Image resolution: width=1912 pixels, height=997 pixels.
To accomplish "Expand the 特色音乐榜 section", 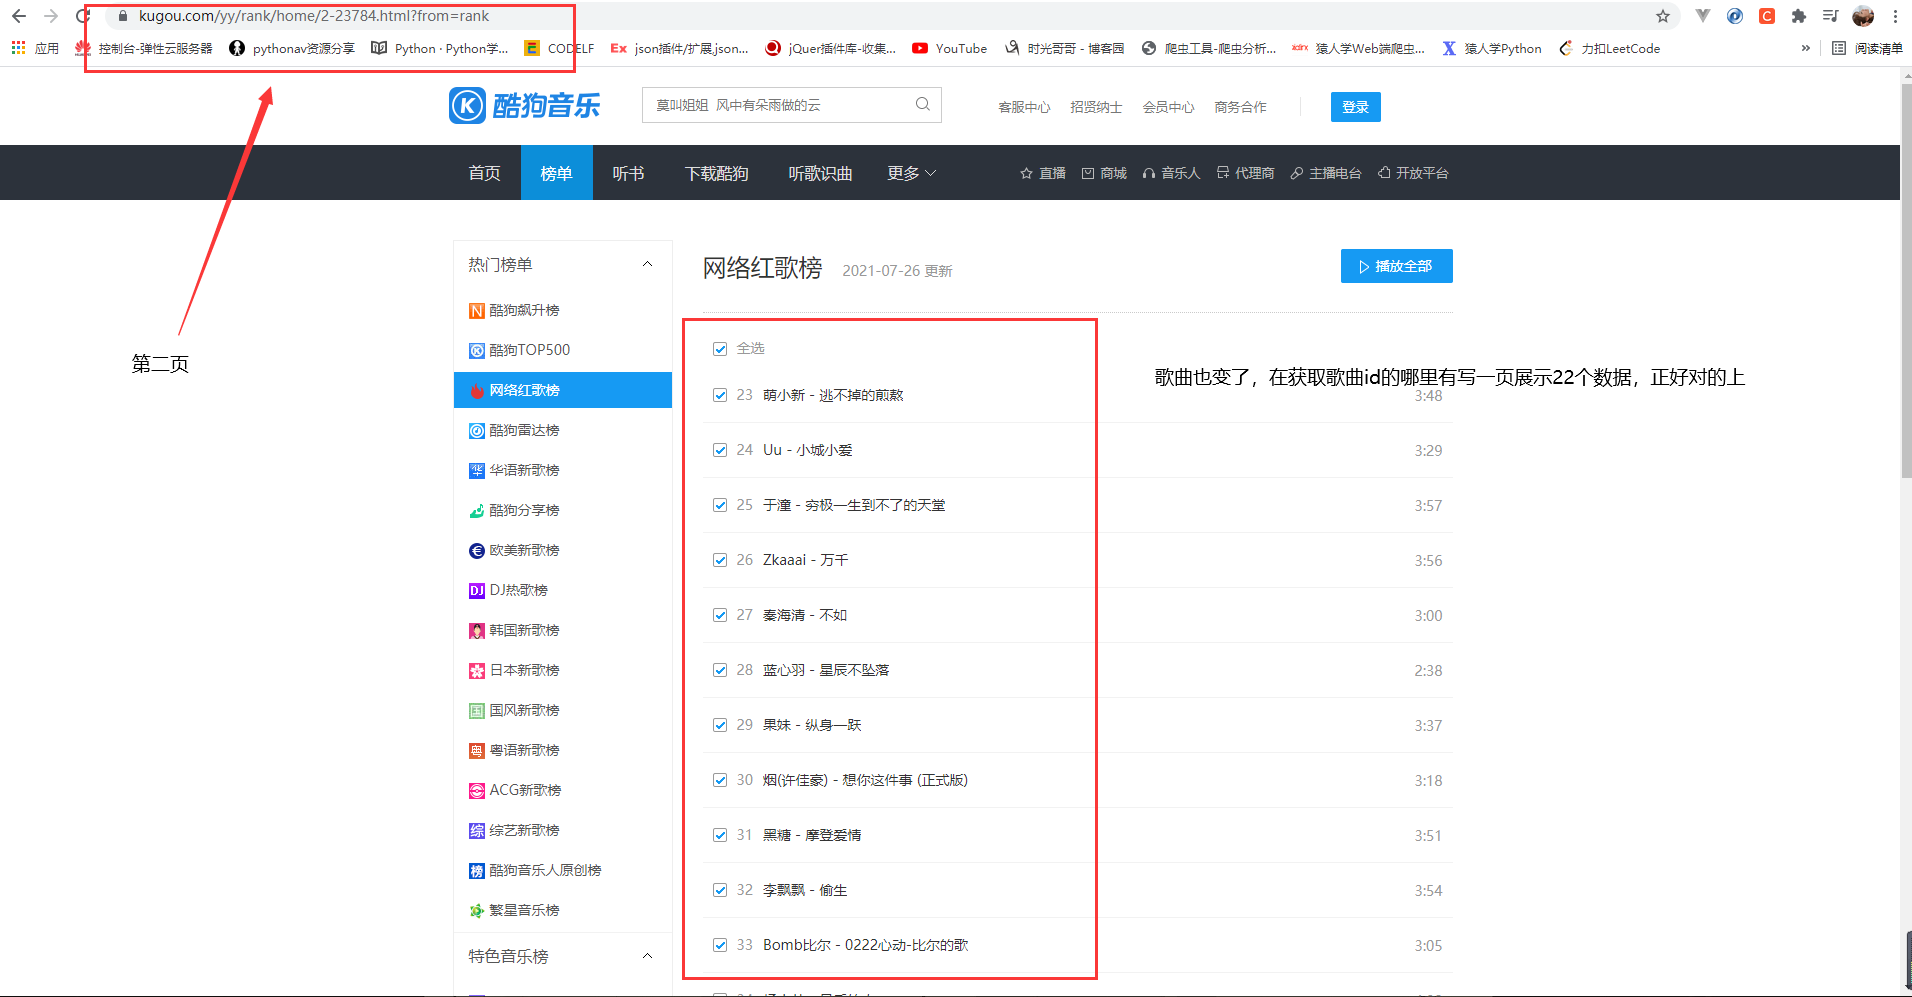I will click(647, 956).
